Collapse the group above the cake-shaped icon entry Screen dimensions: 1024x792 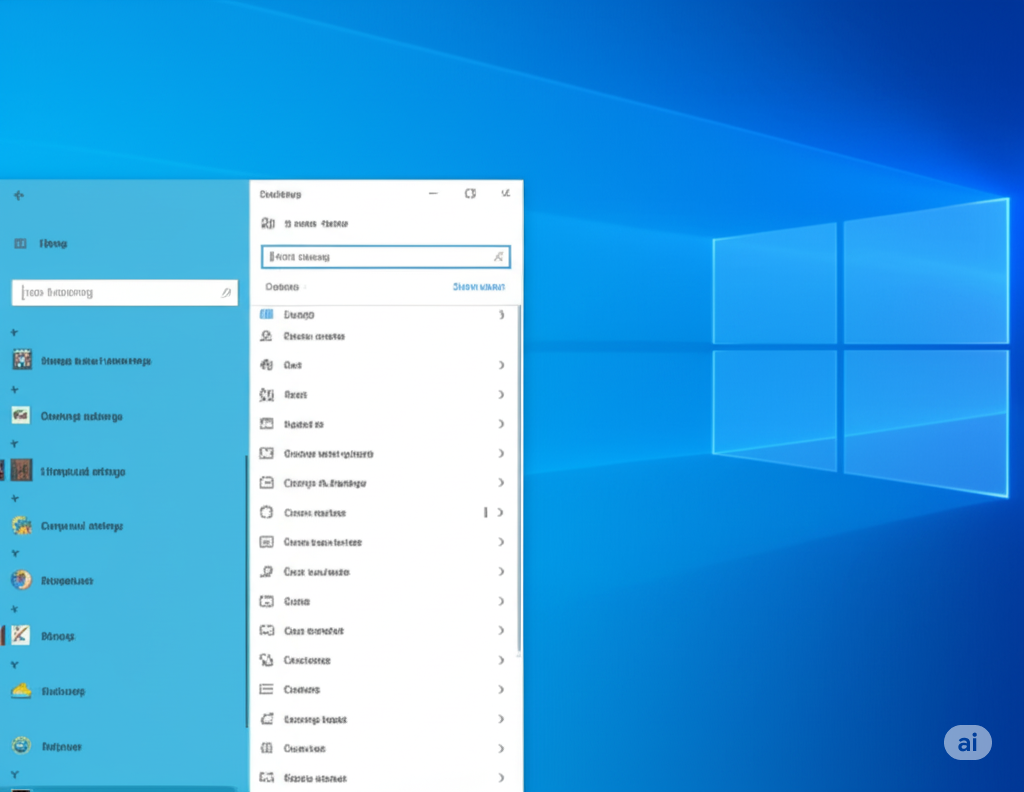14,665
